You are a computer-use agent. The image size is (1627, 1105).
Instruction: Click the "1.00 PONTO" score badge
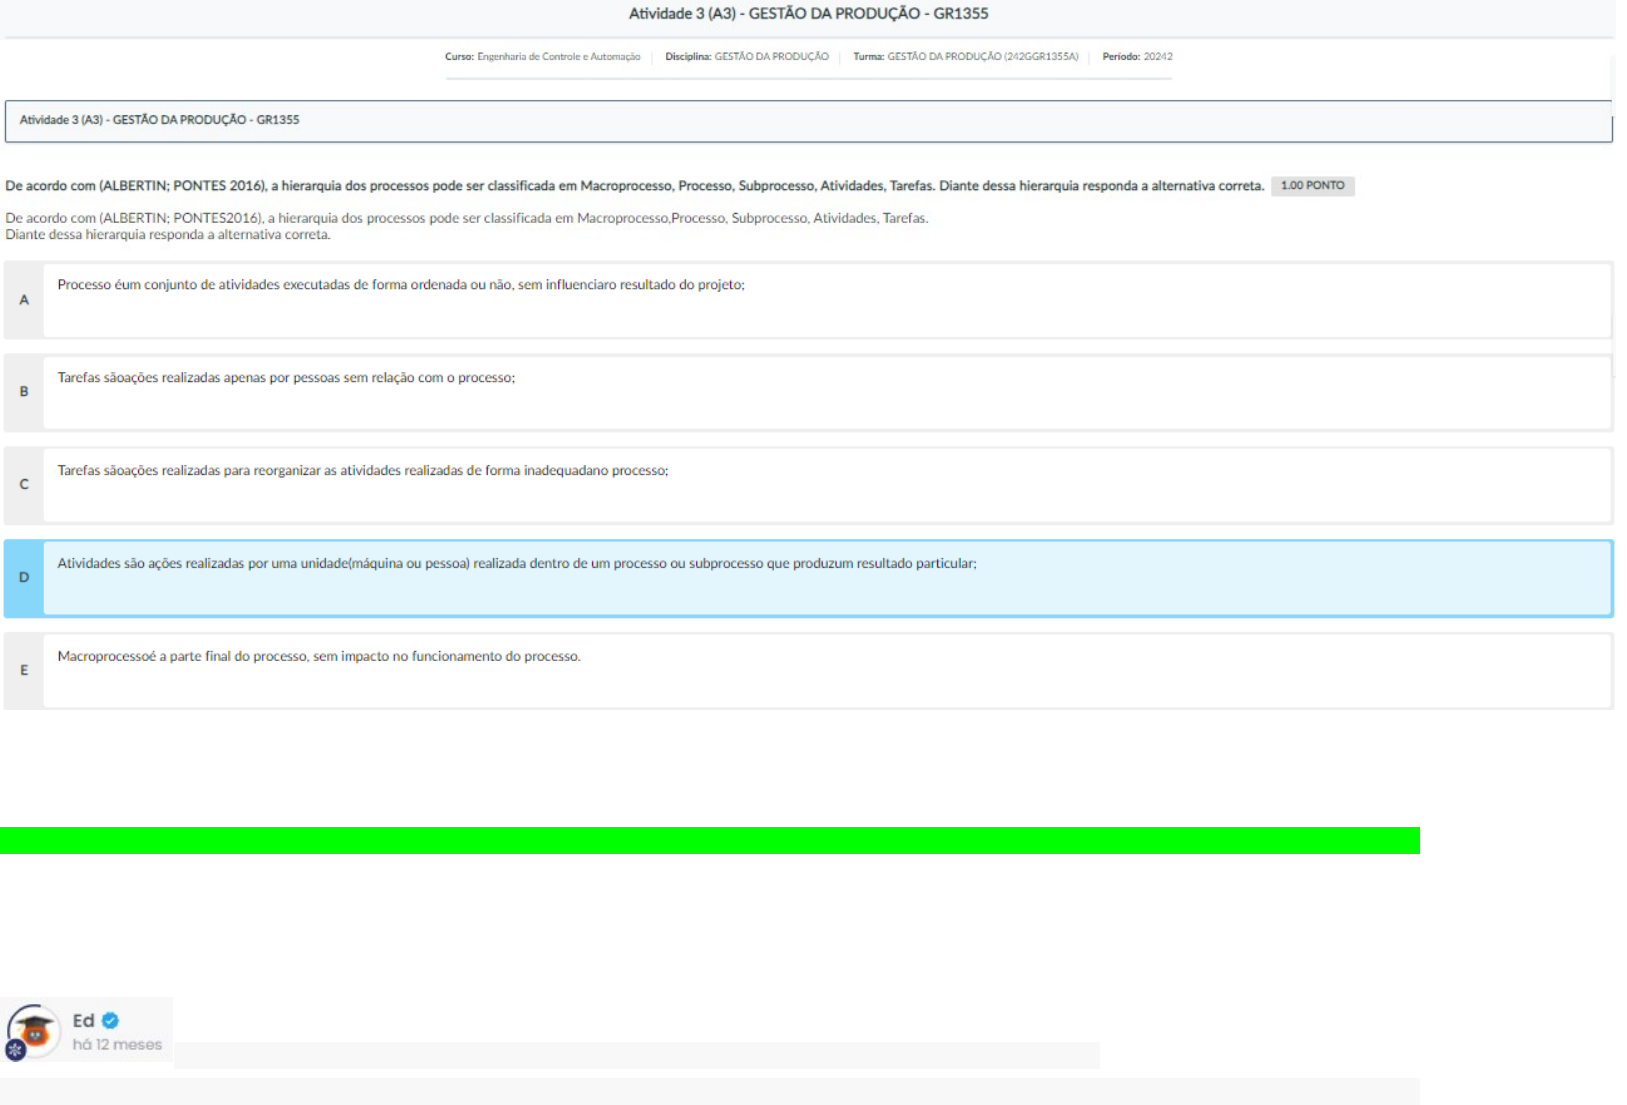pos(1312,186)
